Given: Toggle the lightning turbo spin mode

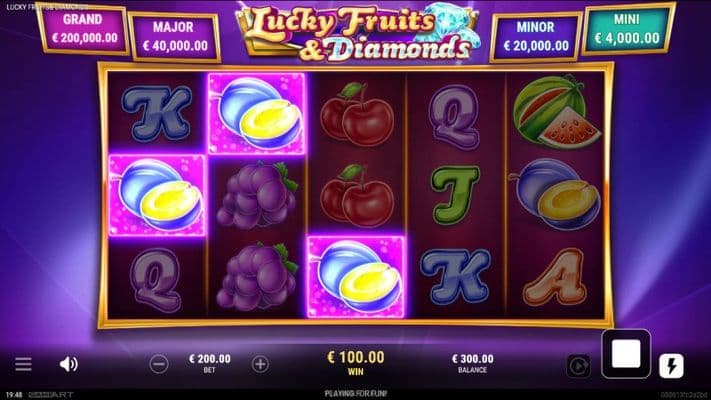Looking at the screenshot, I should [672, 366].
